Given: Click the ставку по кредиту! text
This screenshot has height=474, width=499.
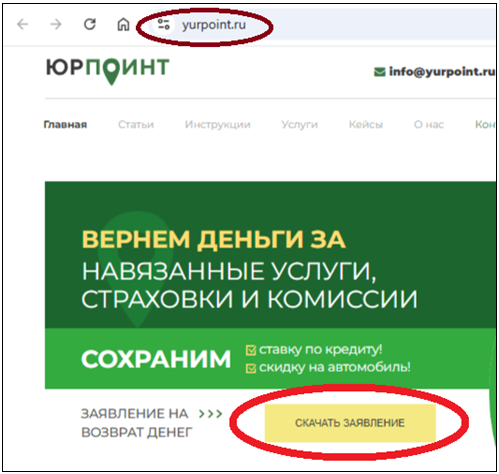Looking at the screenshot, I should point(321,350).
